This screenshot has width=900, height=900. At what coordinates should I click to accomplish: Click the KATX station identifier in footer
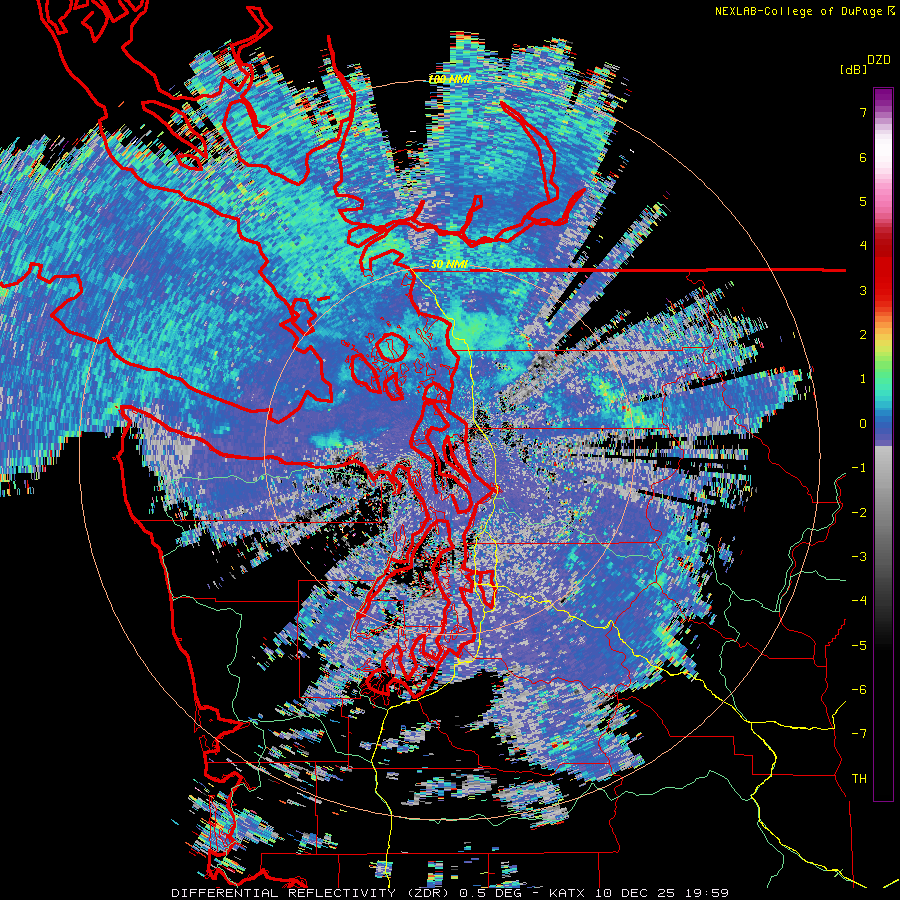[567, 893]
